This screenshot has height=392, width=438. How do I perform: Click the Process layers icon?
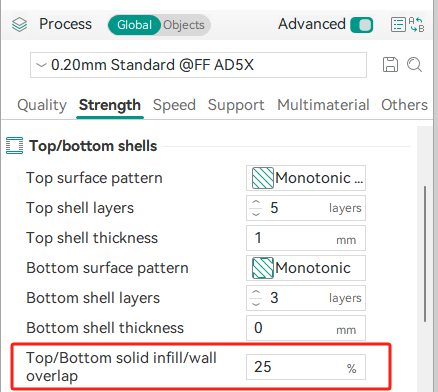click(19, 24)
